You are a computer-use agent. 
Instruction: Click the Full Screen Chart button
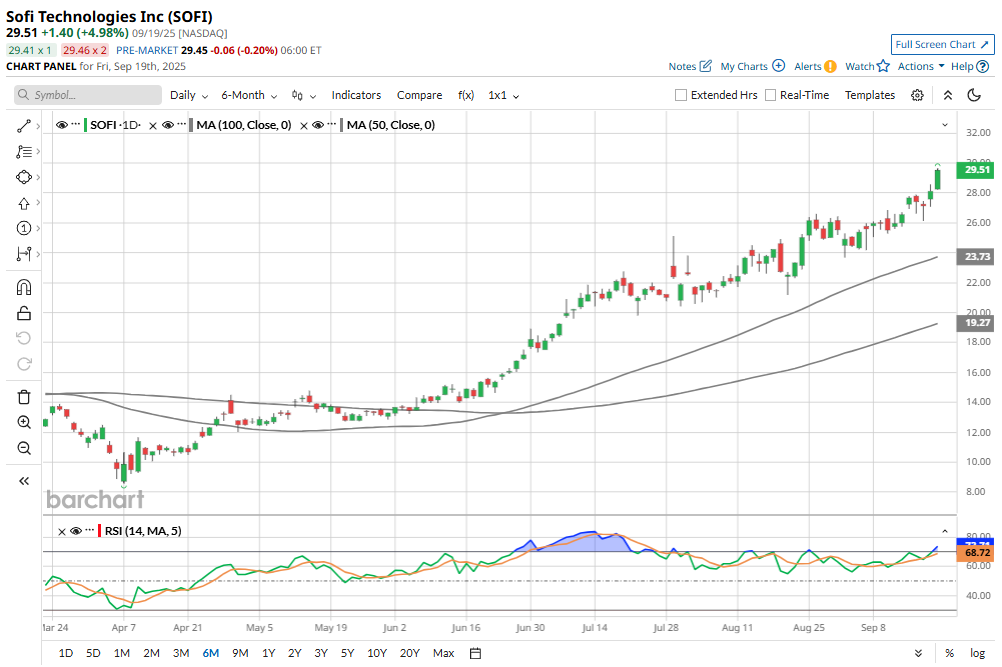[943, 44]
